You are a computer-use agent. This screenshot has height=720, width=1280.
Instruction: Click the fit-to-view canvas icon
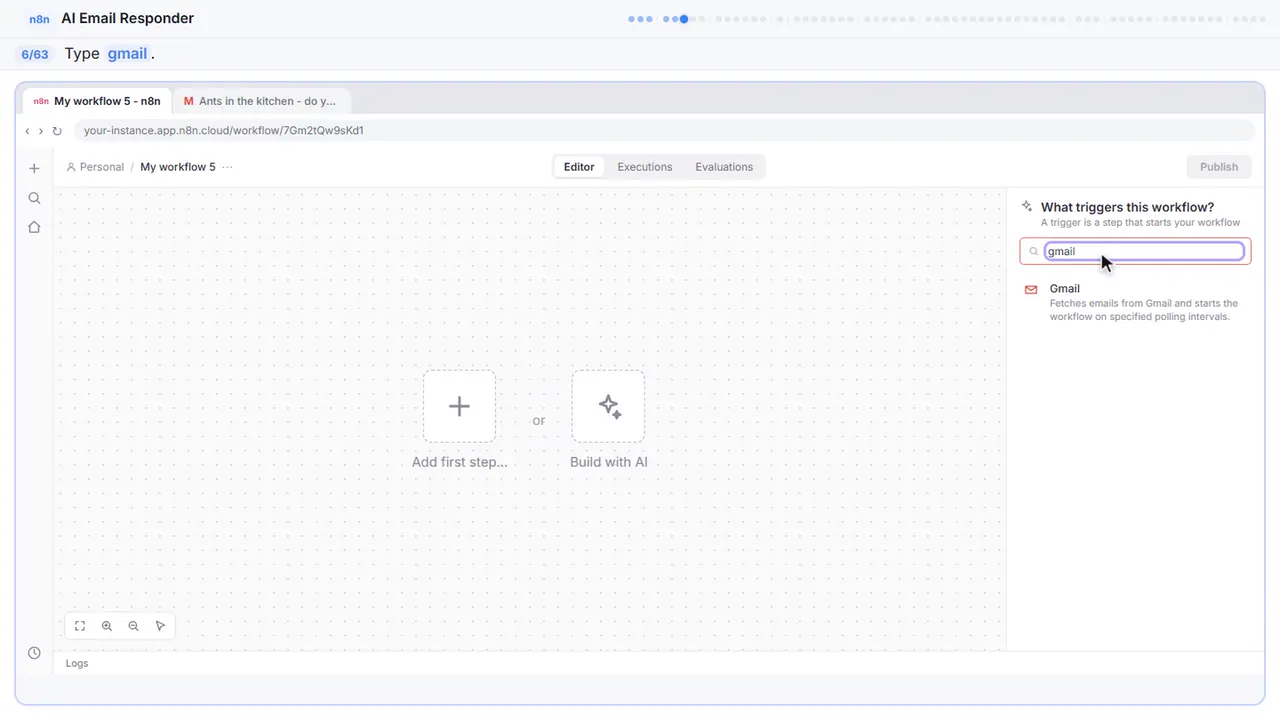click(x=80, y=626)
